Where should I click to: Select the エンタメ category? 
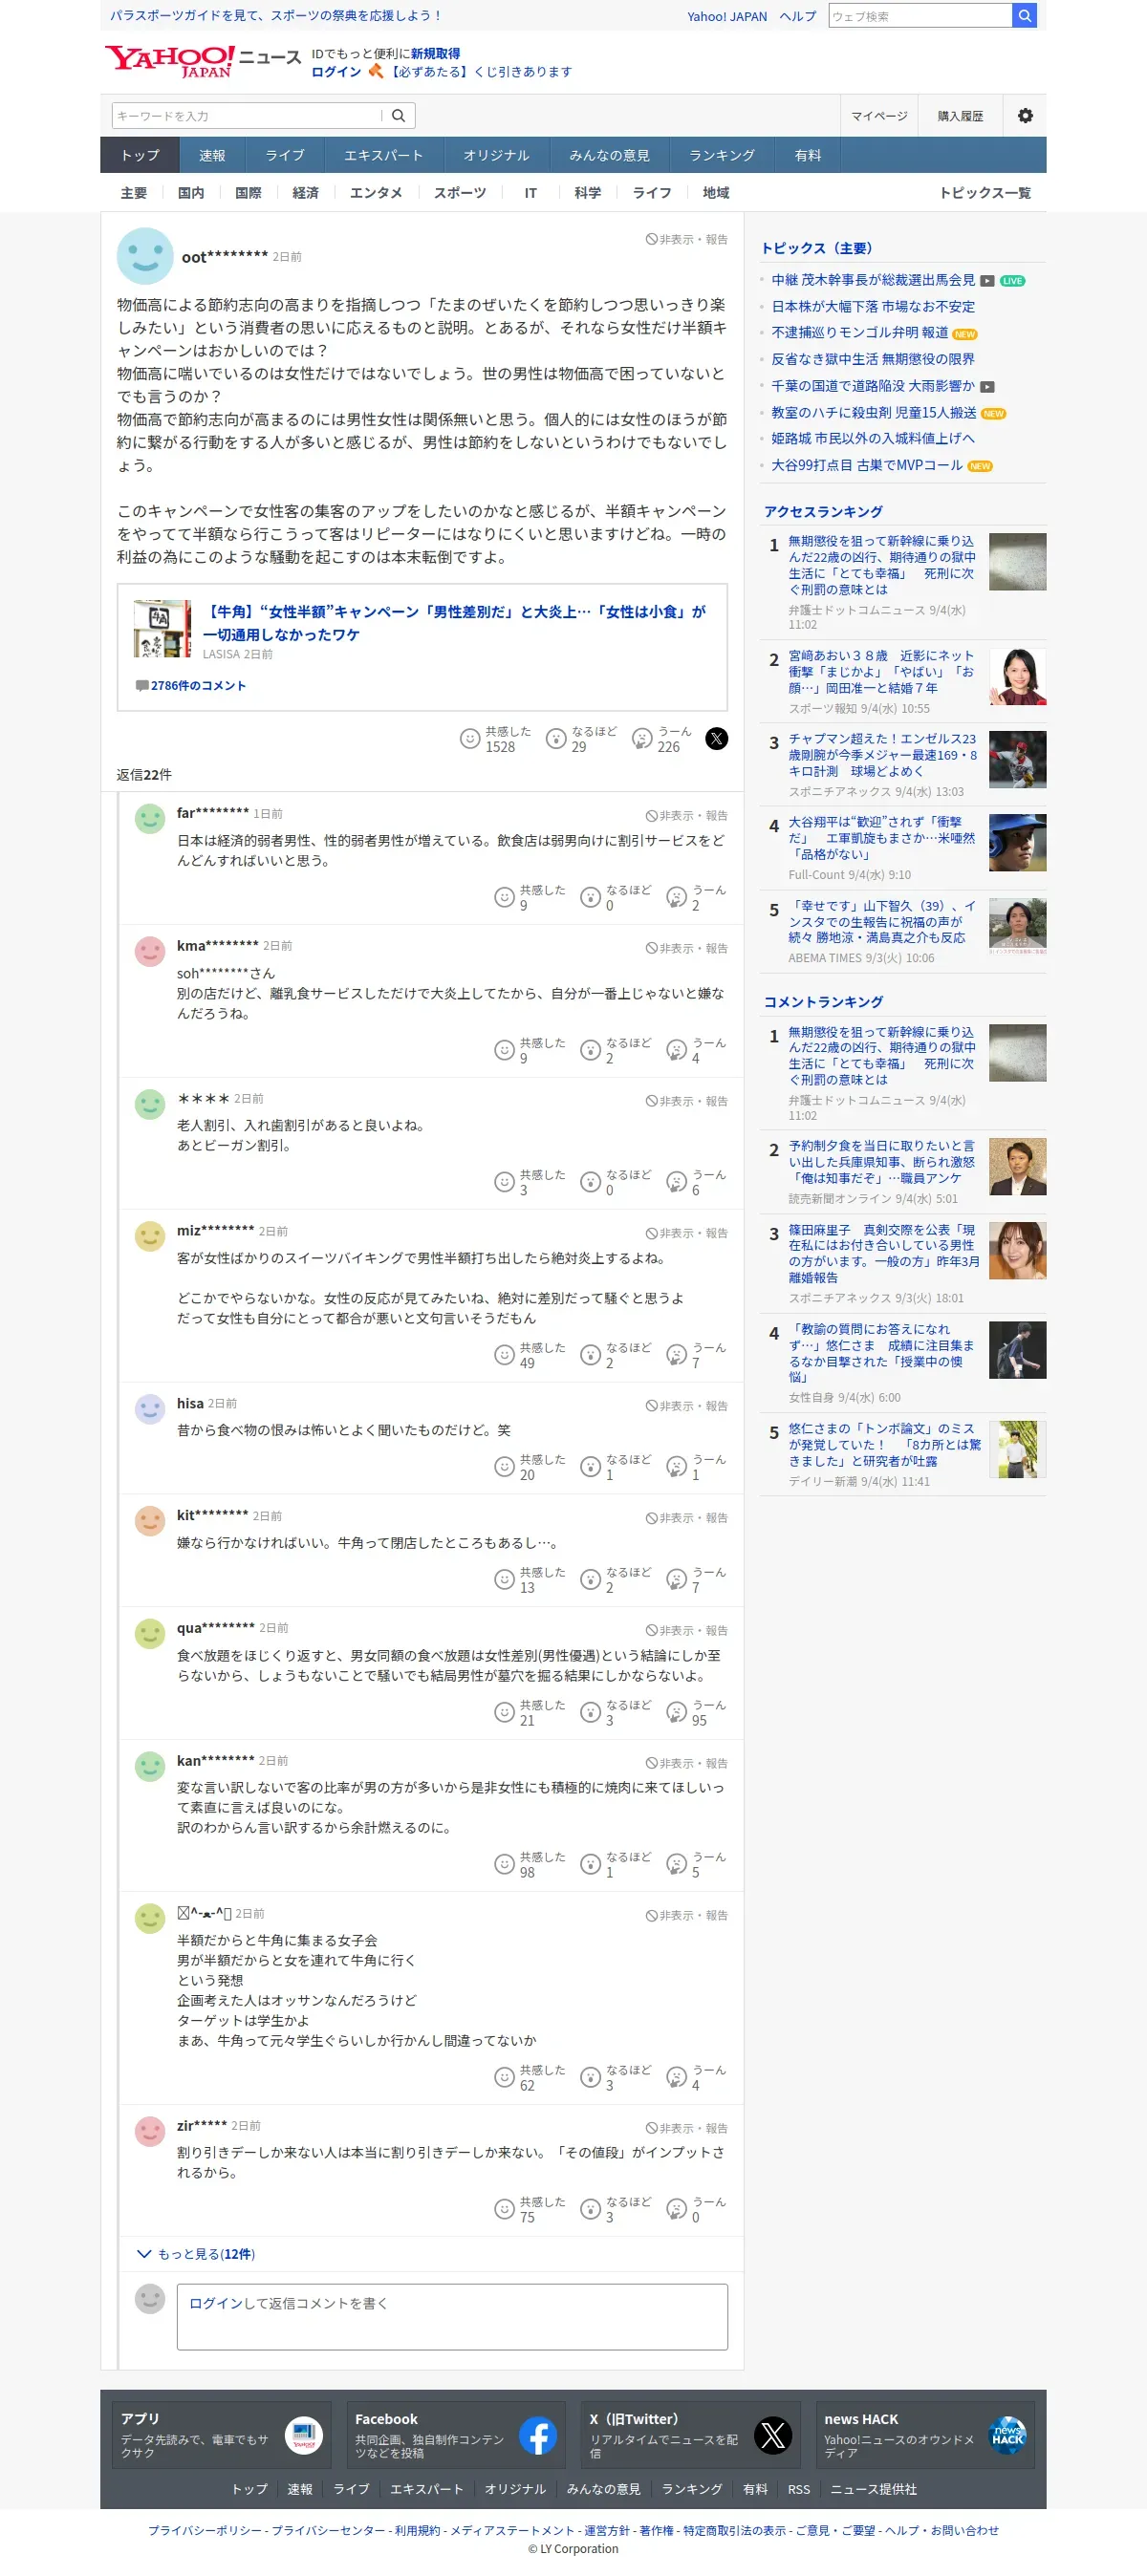pyautogui.click(x=376, y=193)
